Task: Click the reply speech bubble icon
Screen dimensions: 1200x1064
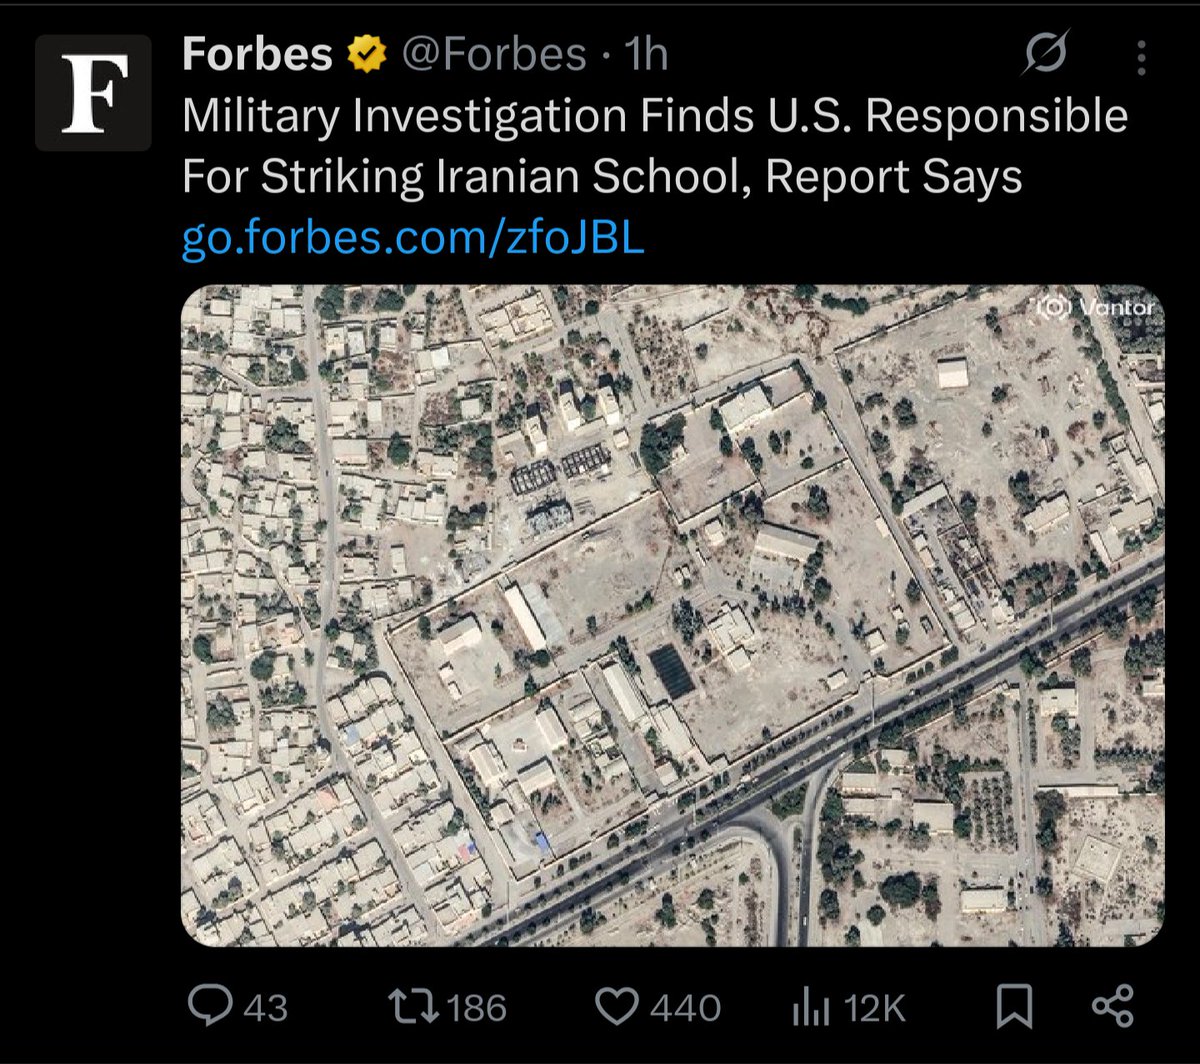Action: [210, 1006]
